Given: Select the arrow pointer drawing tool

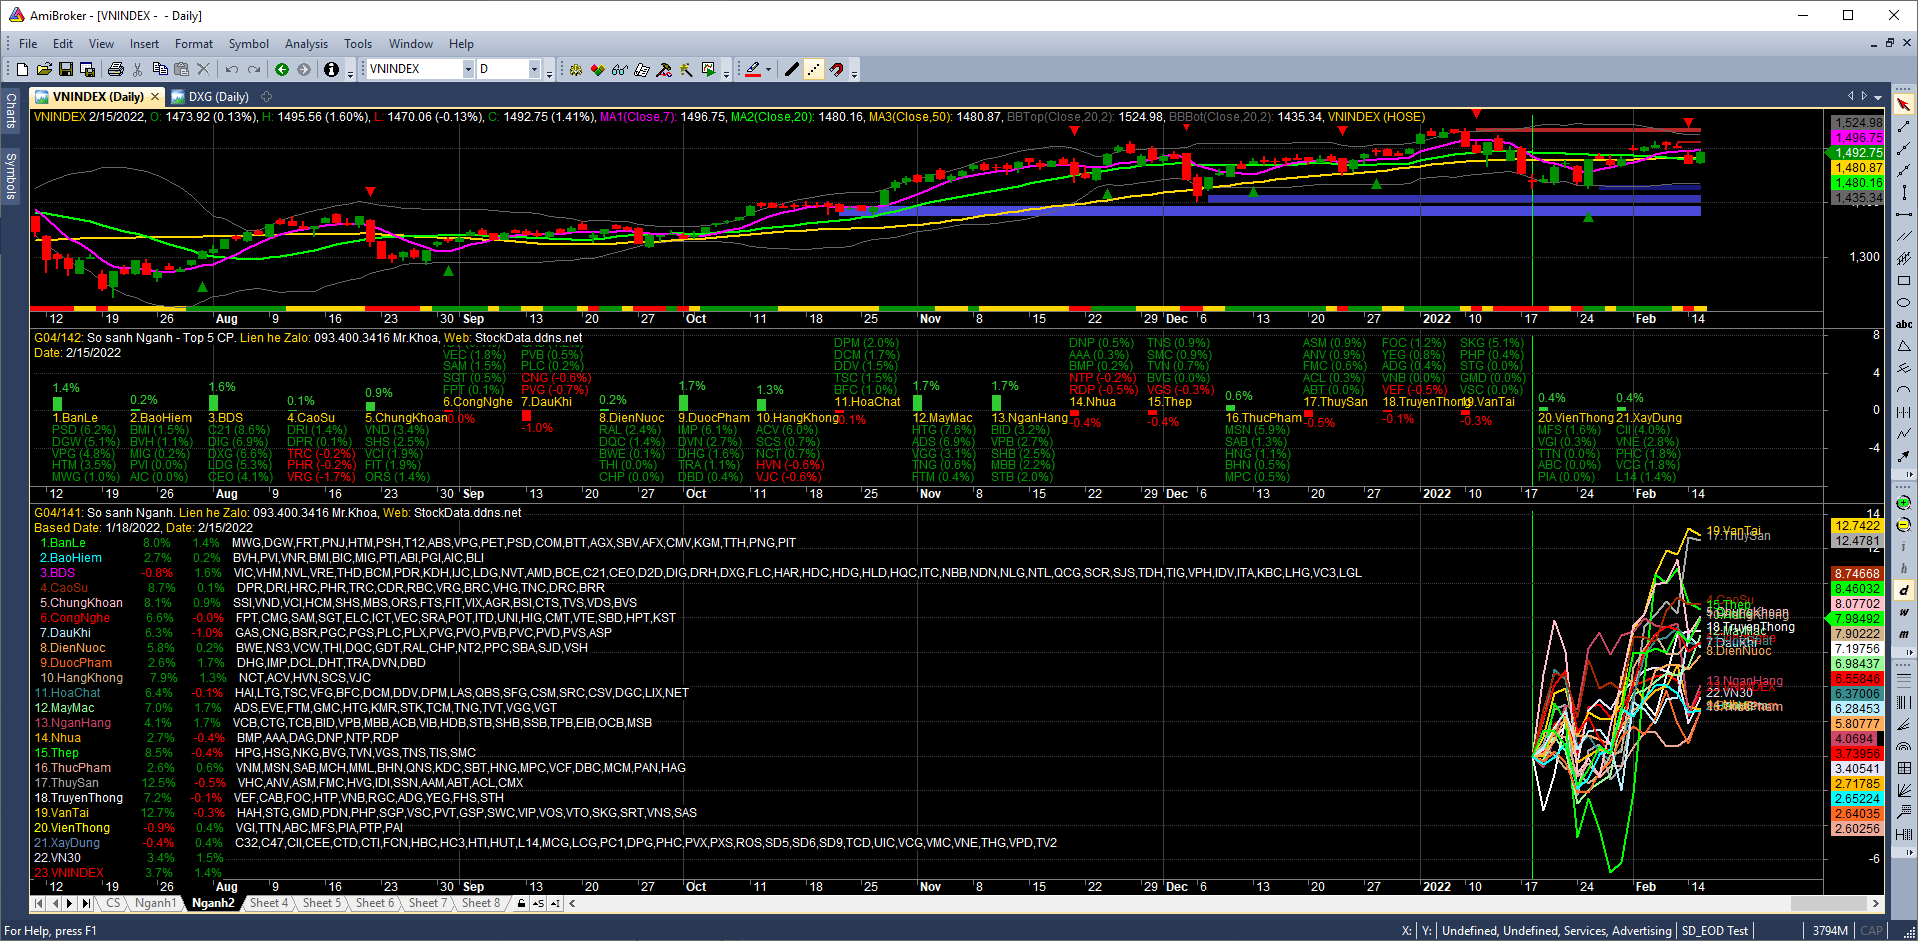Looking at the screenshot, I should 1903,104.
